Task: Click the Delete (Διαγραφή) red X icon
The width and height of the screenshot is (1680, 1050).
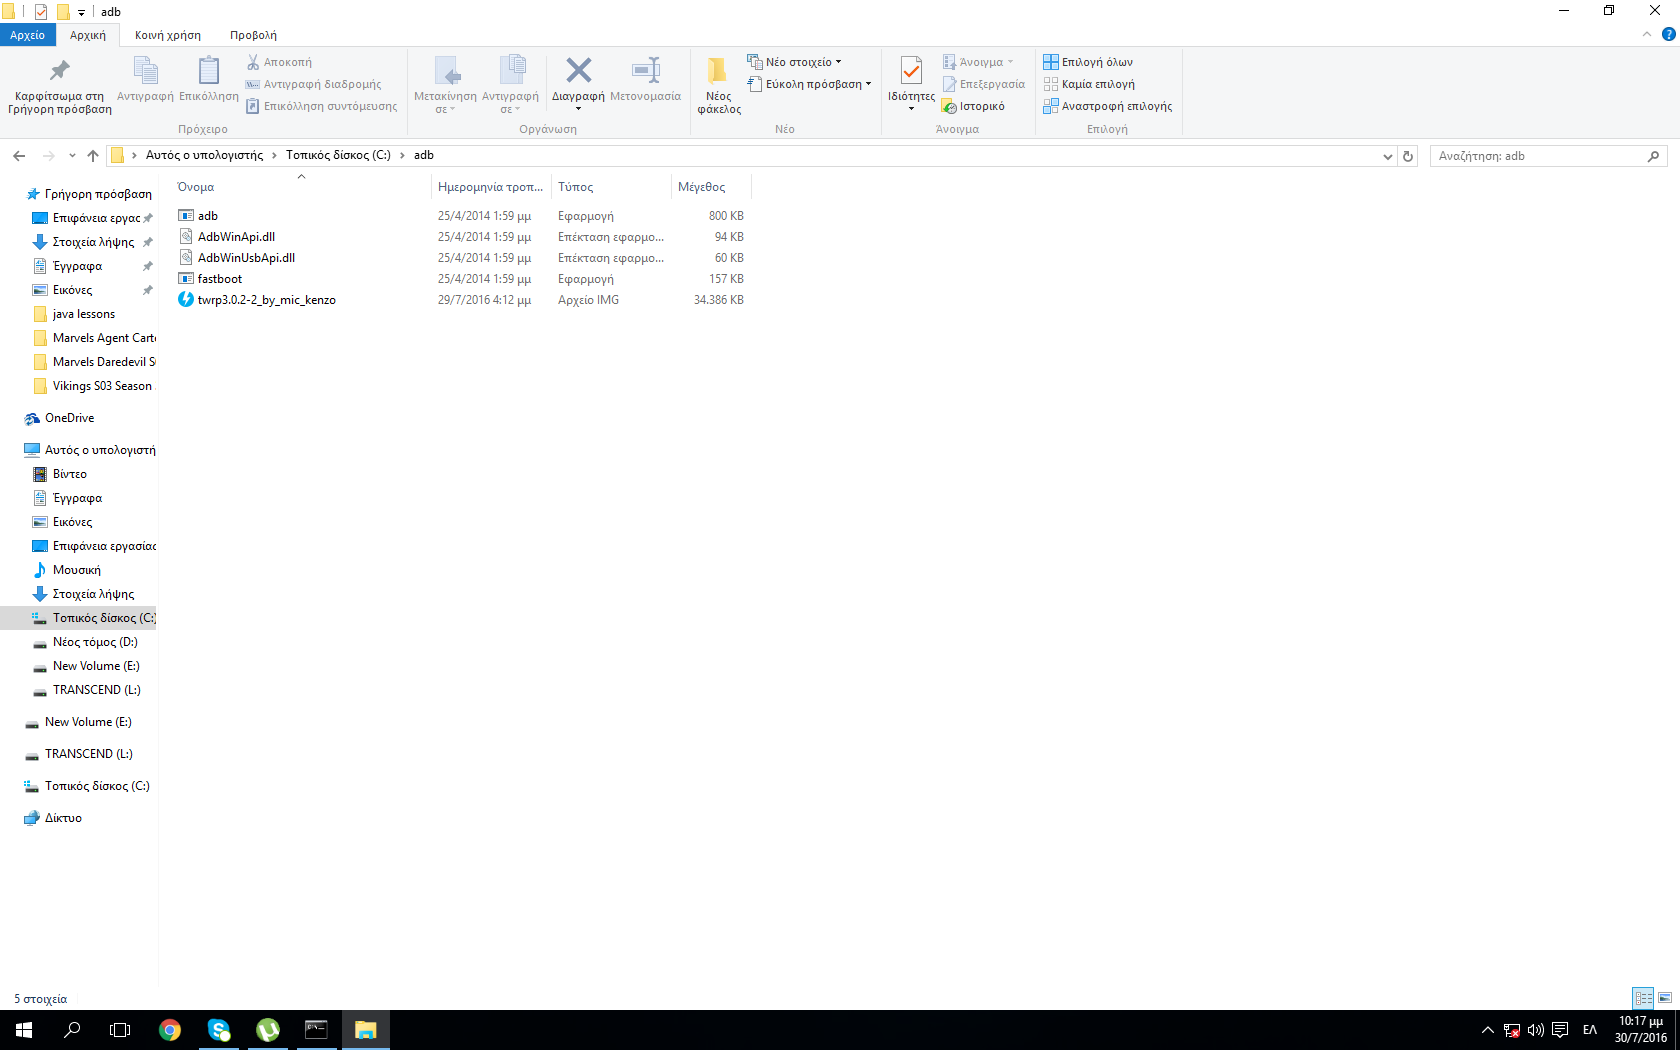Action: (x=578, y=71)
